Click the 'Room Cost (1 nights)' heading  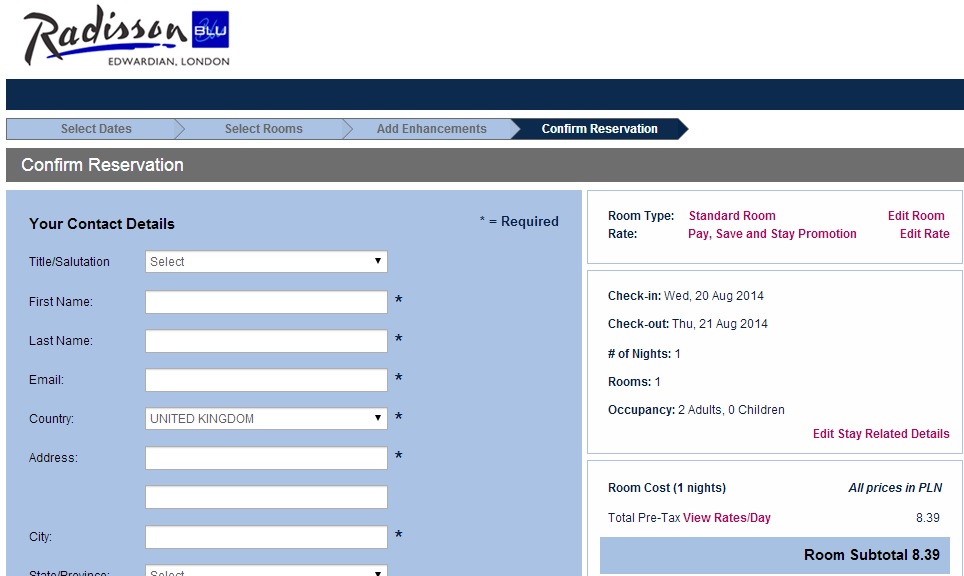666,487
